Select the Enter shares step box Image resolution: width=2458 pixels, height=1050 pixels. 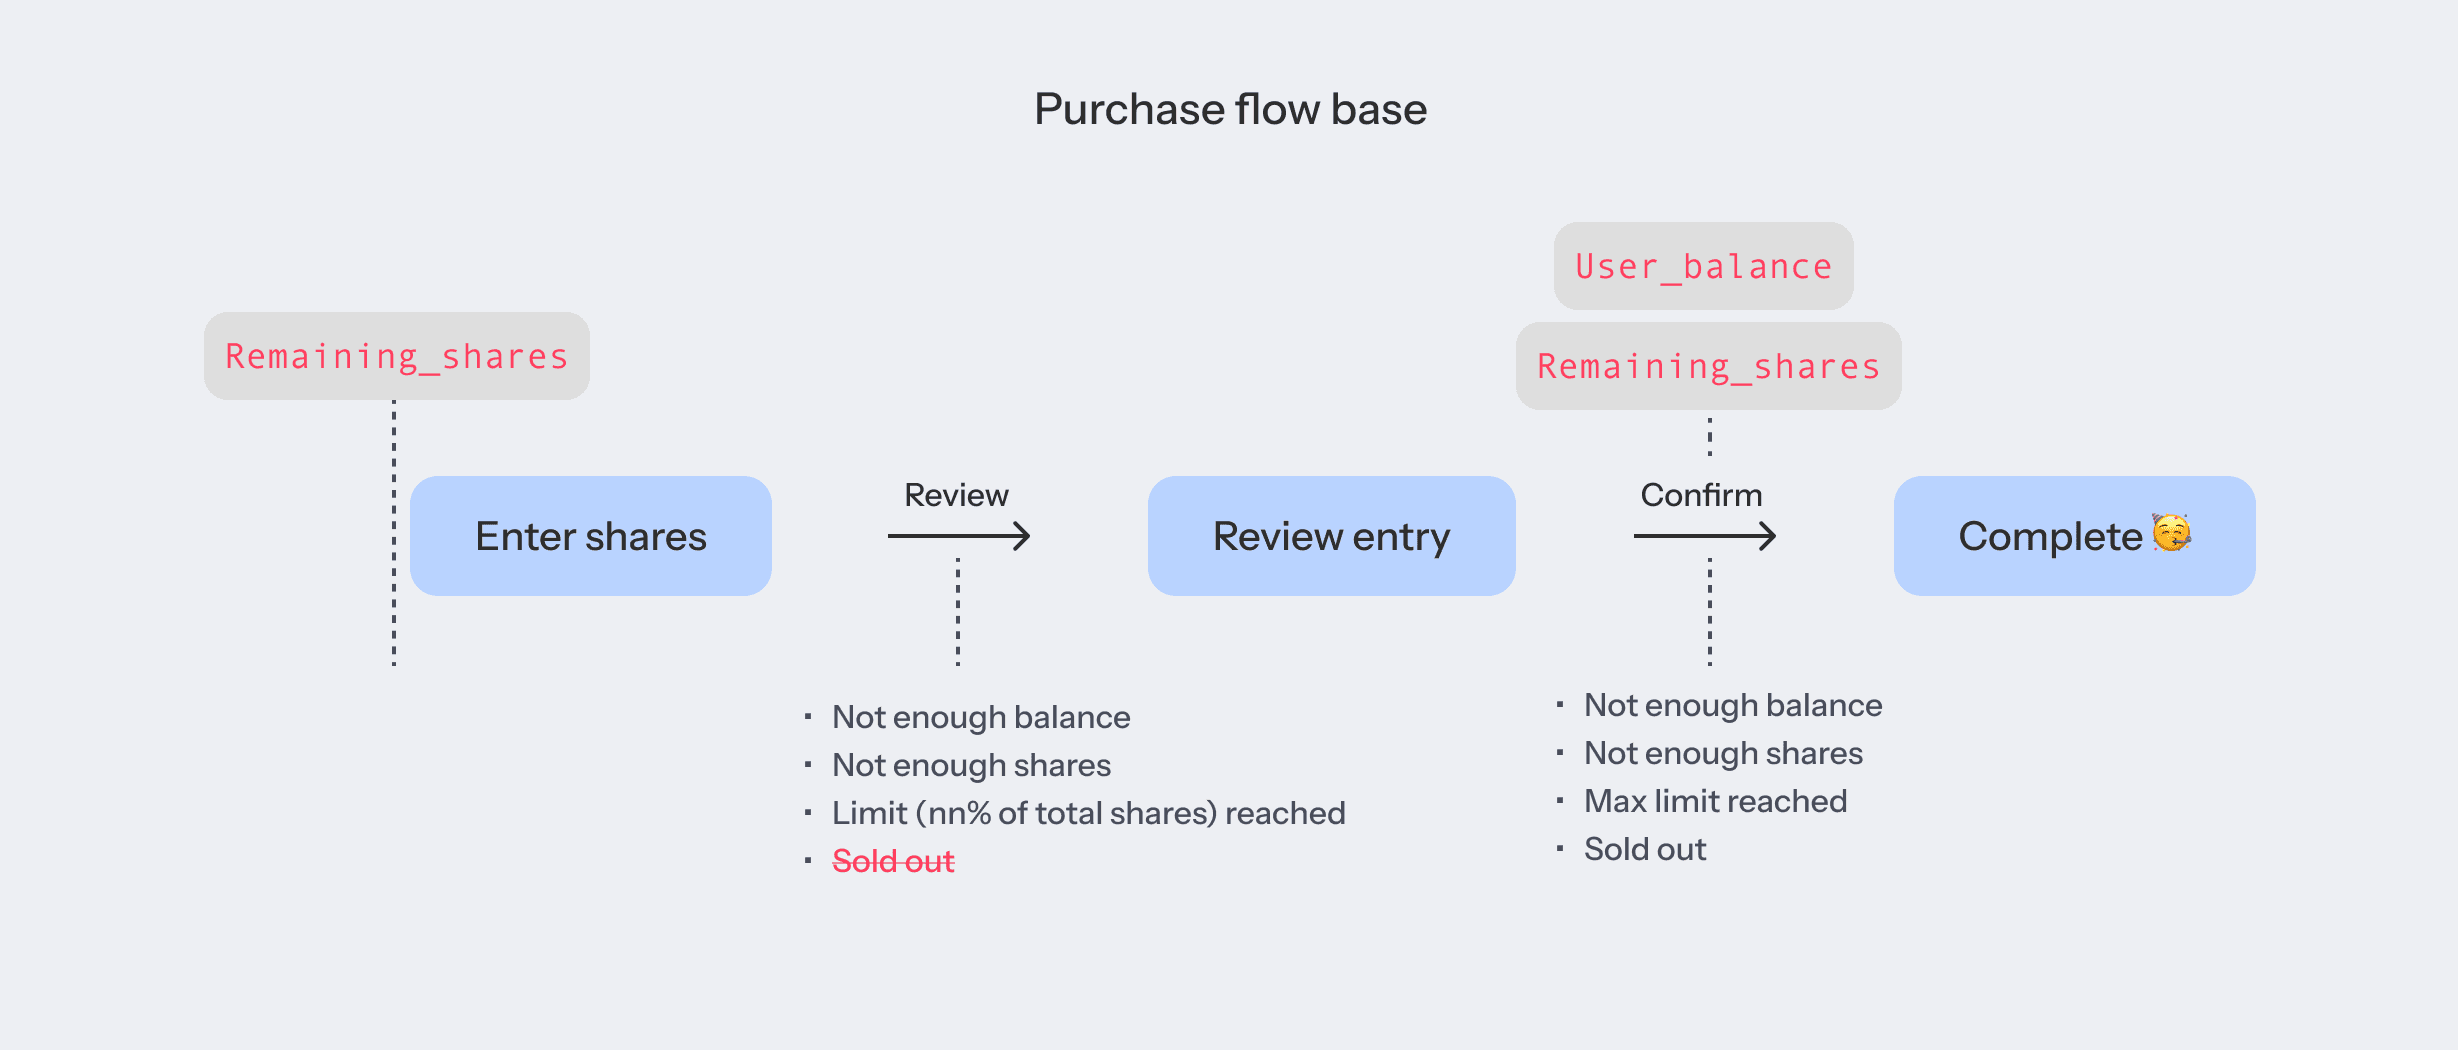(591, 536)
